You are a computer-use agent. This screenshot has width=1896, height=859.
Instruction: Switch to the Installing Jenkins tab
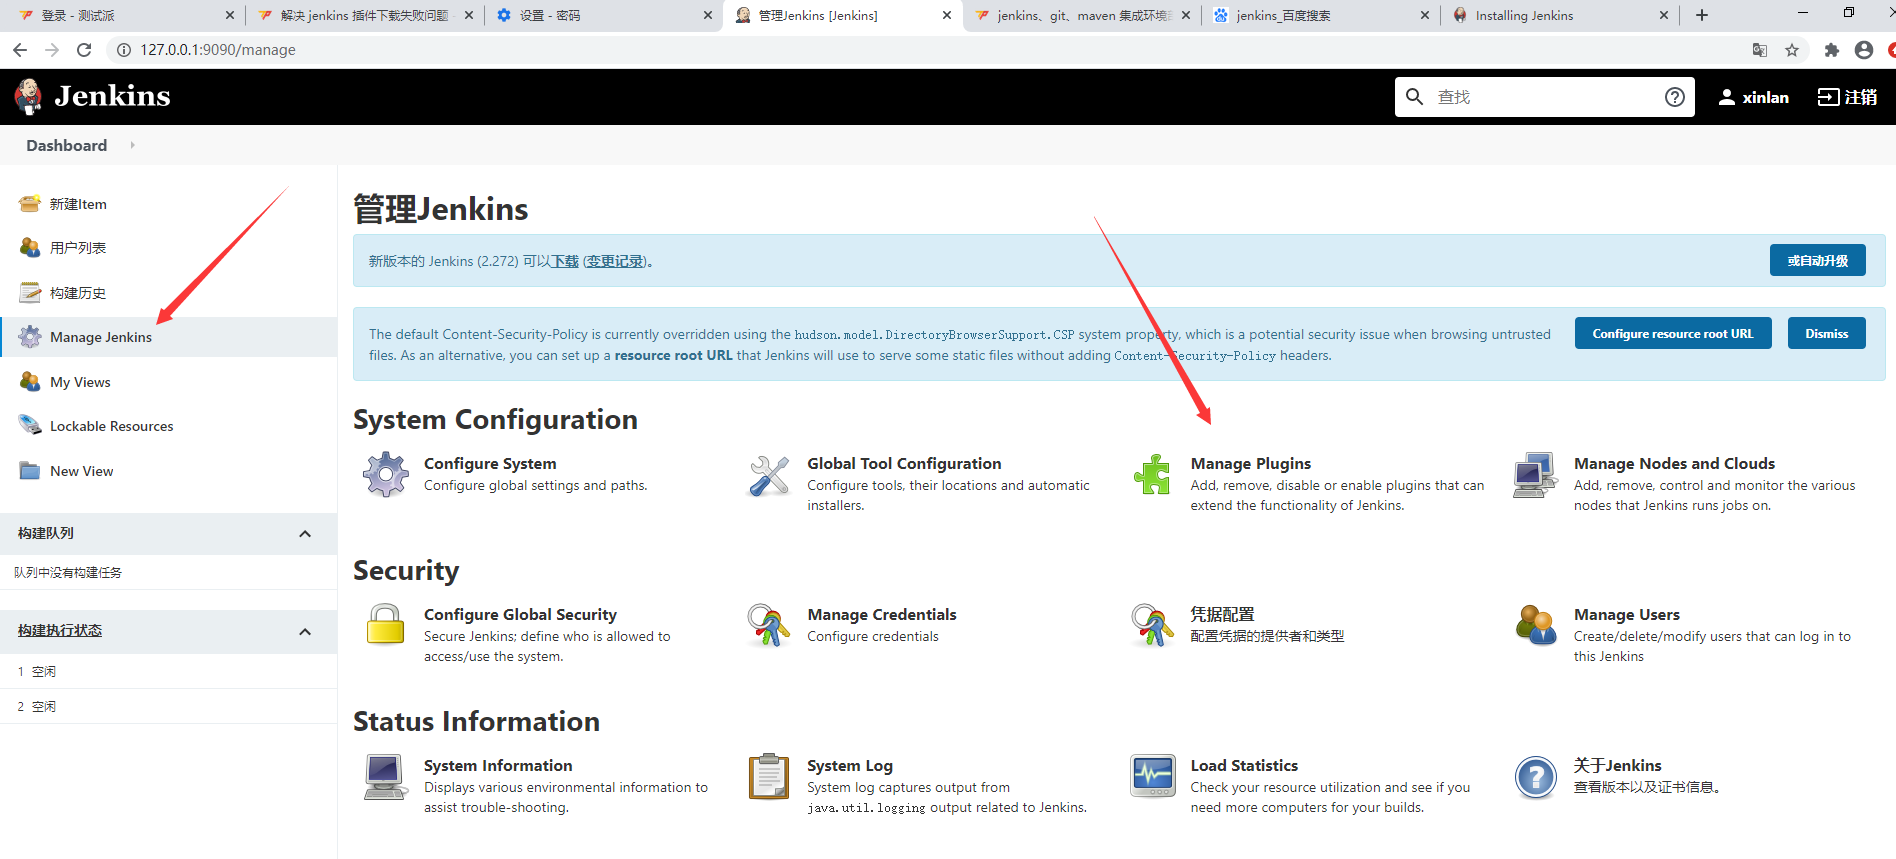pyautogui.click(x=1523, y=15)
